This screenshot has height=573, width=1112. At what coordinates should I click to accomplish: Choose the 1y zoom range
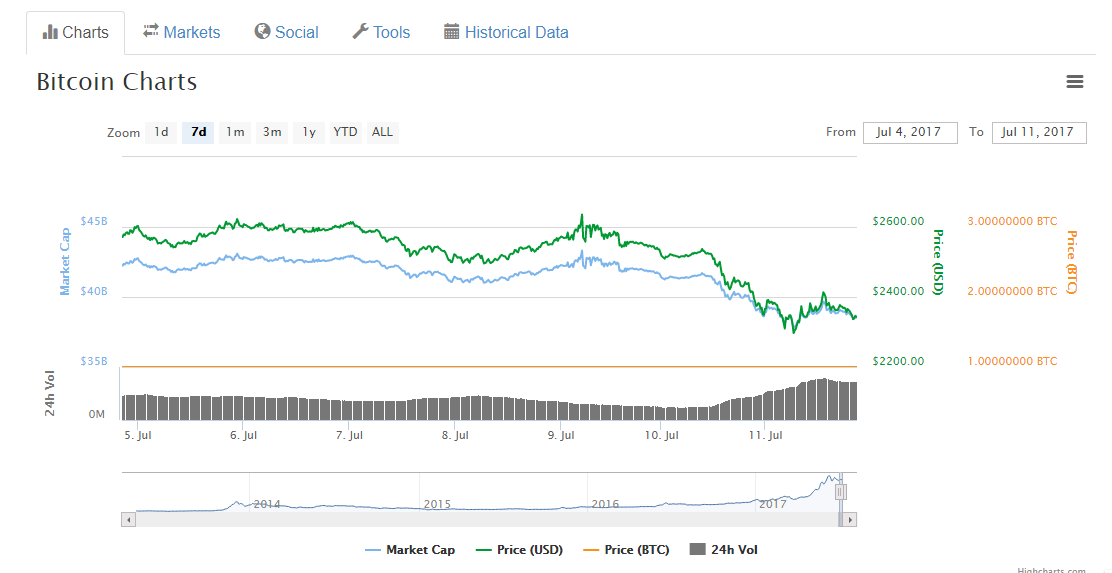coord(309,133)
